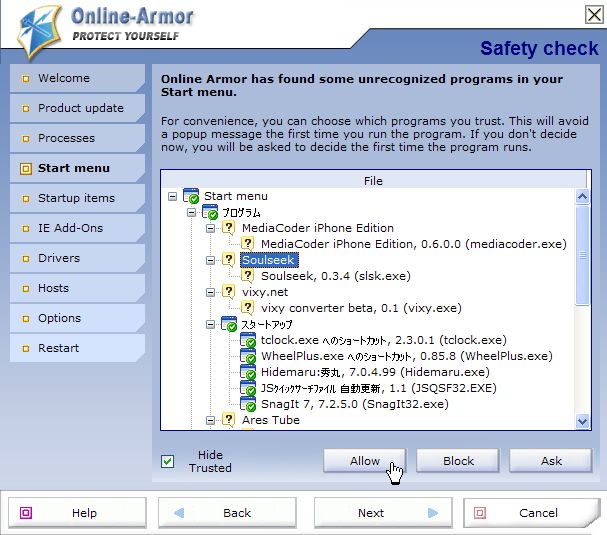Allow the selected Soulseek program
The width and height of the screenshot is (607, 535).
[365, 461]
